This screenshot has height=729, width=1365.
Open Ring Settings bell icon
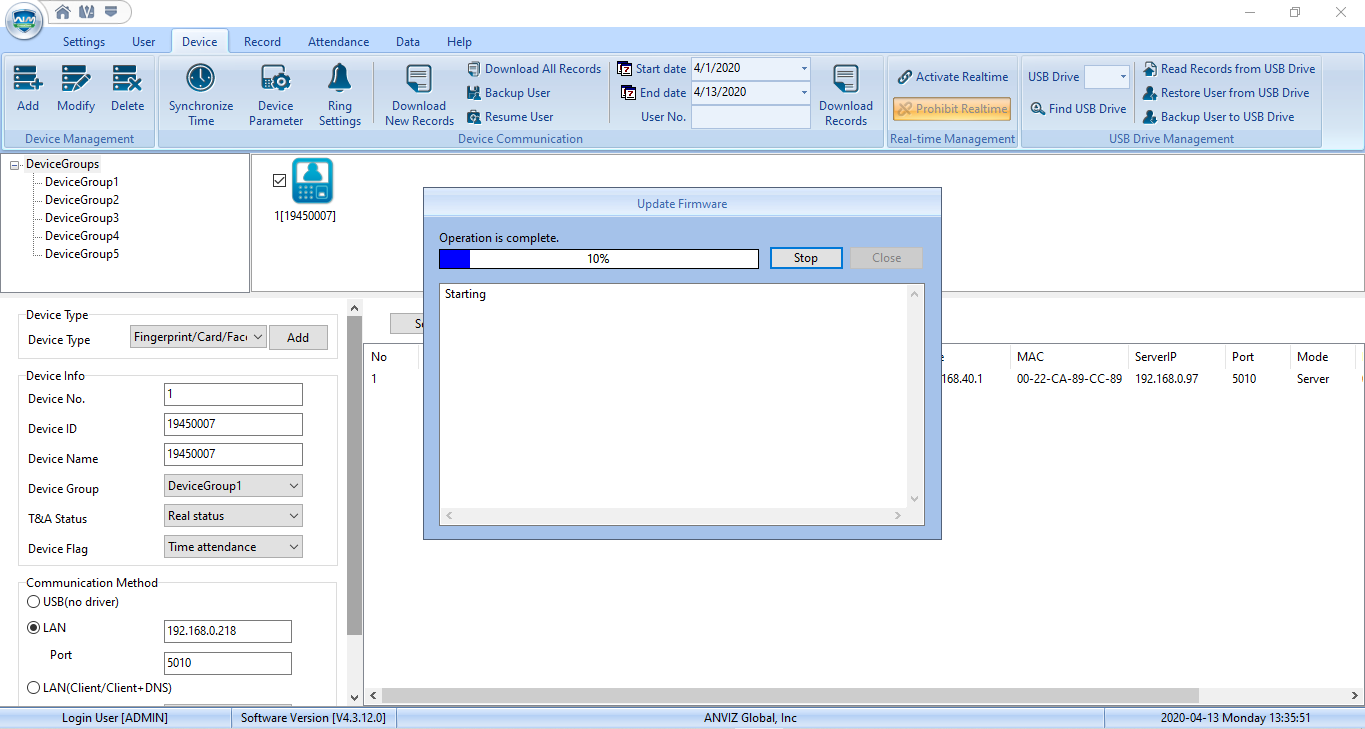click(340, 79)
